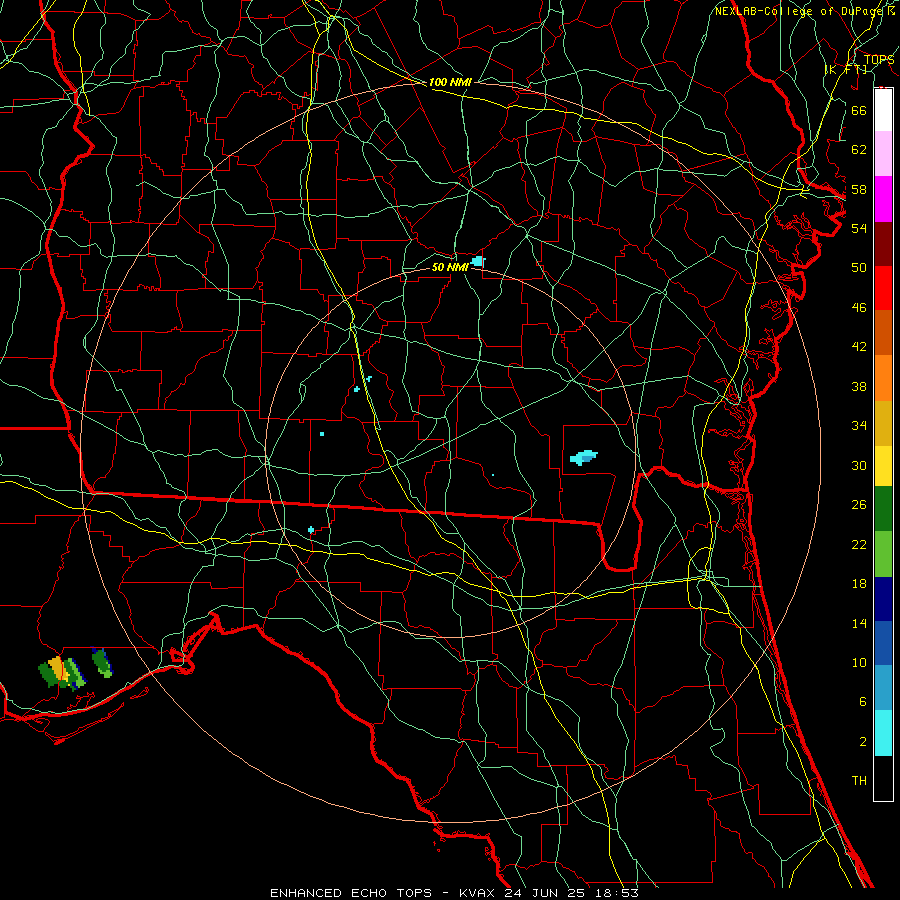Click the "18:53" timestamp in the caption
This screenshot has height=900, width=900.
pos(616,893)
